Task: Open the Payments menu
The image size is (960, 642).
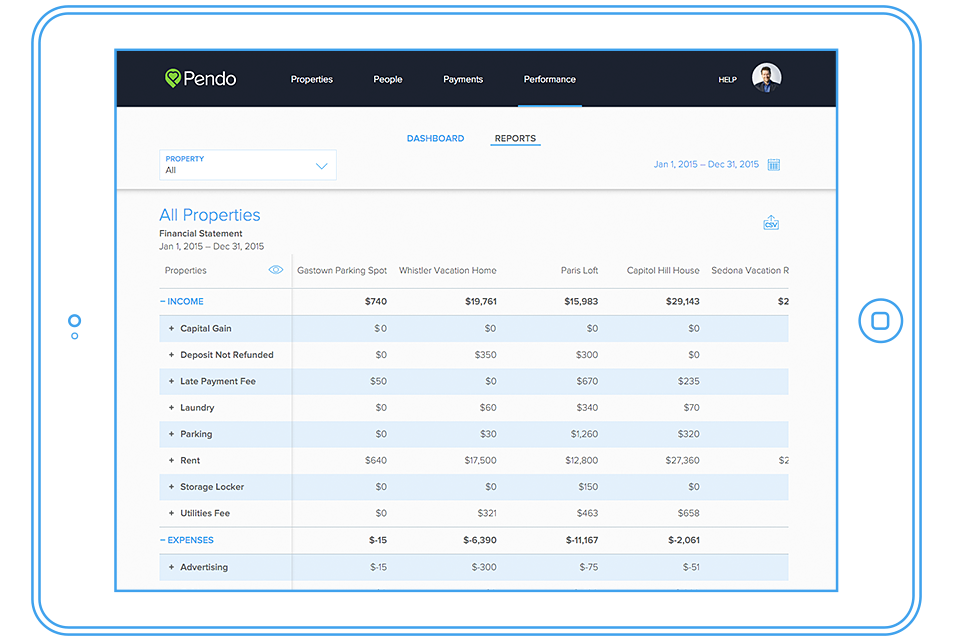Action: pyautogui.click(x=463, y=79)
